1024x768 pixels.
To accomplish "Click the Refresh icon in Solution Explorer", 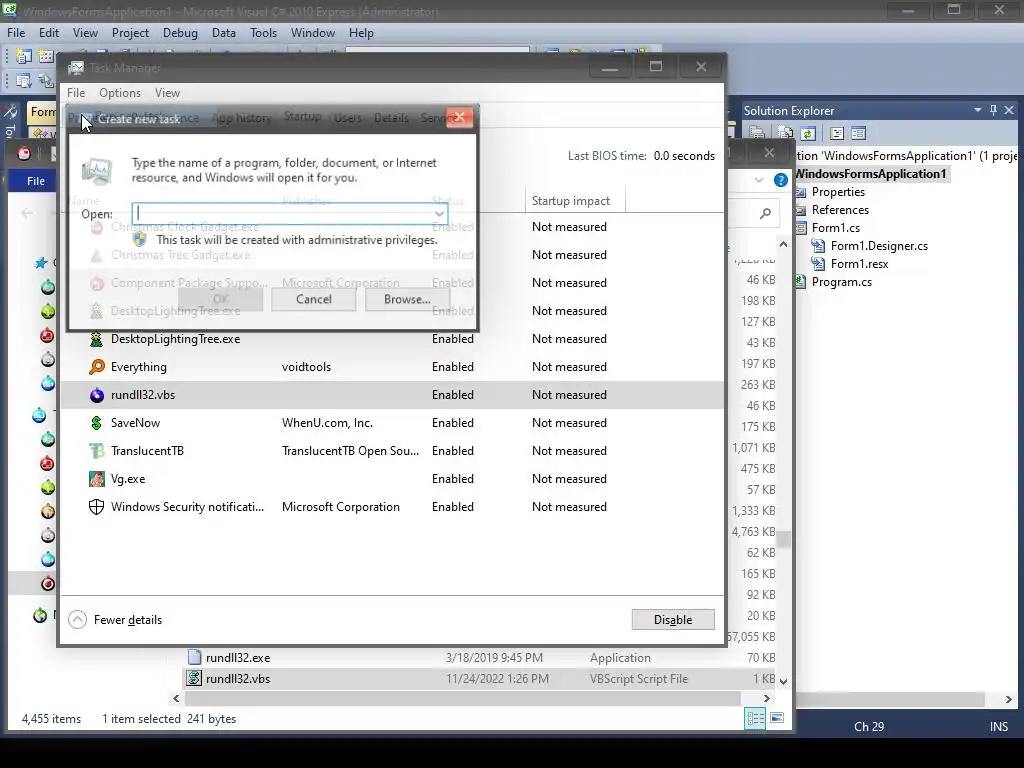I will click(808, 133).
